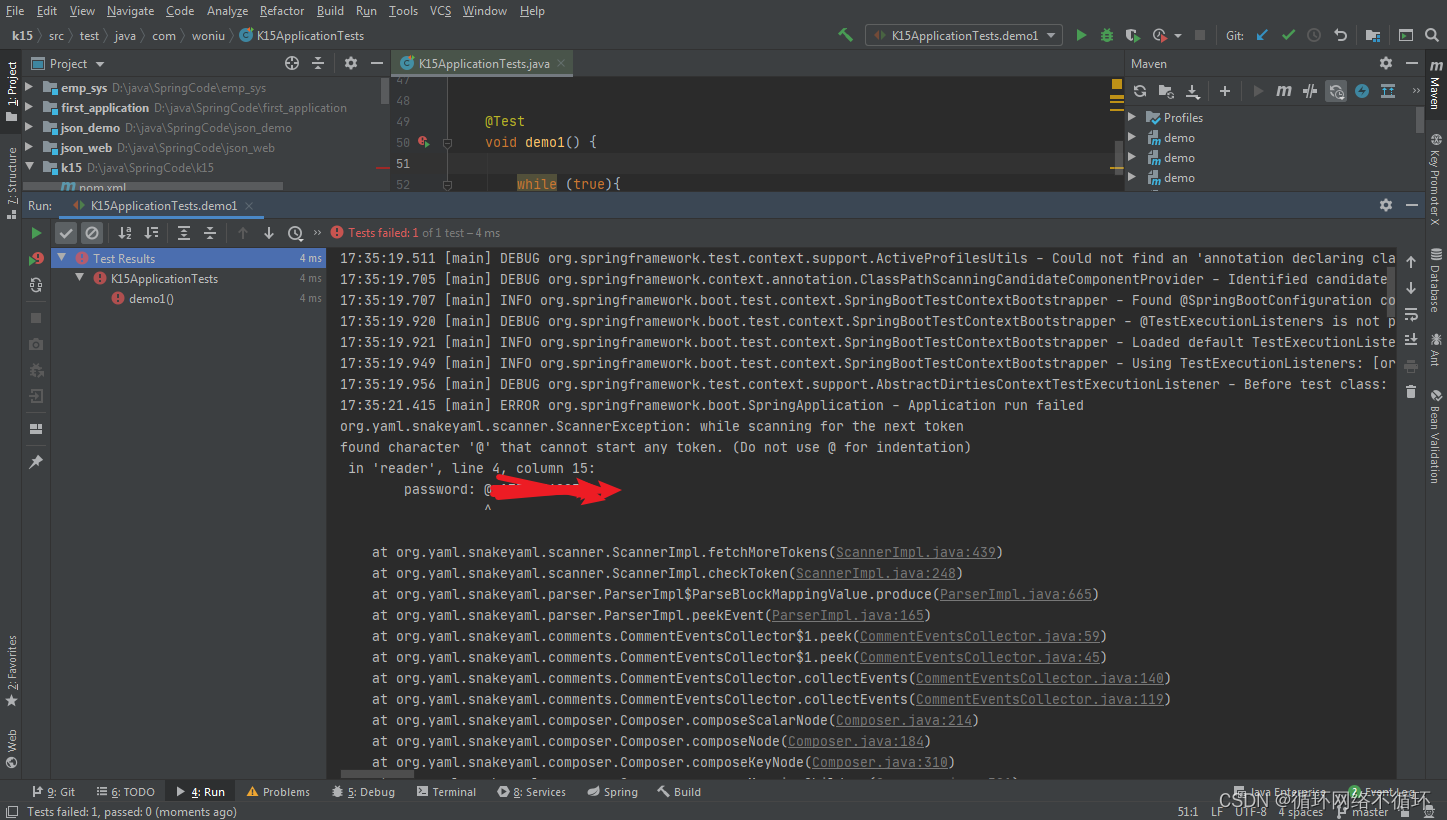This screenshot has height=820, width=1447.
Task: Open ScannerImpl.java:439 from the stack trace
Action: point(915,551)
